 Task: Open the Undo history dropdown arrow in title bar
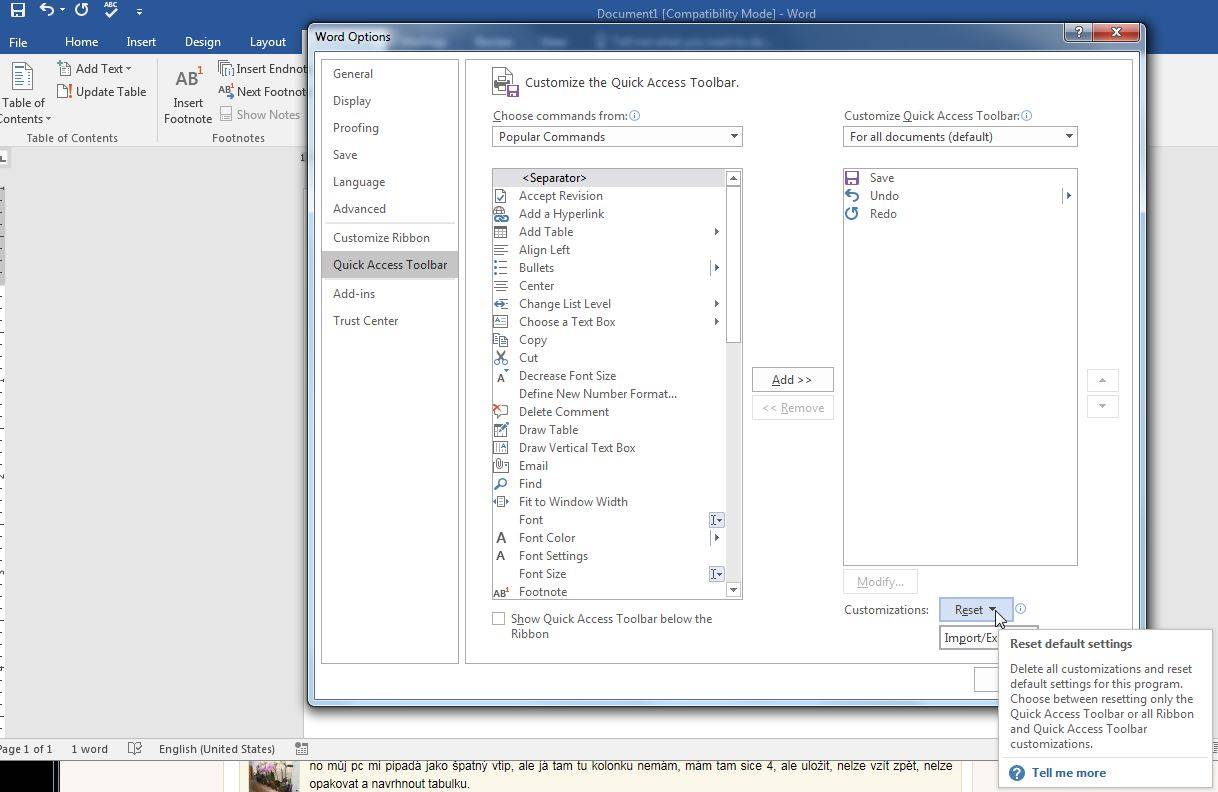coord(62,11)
